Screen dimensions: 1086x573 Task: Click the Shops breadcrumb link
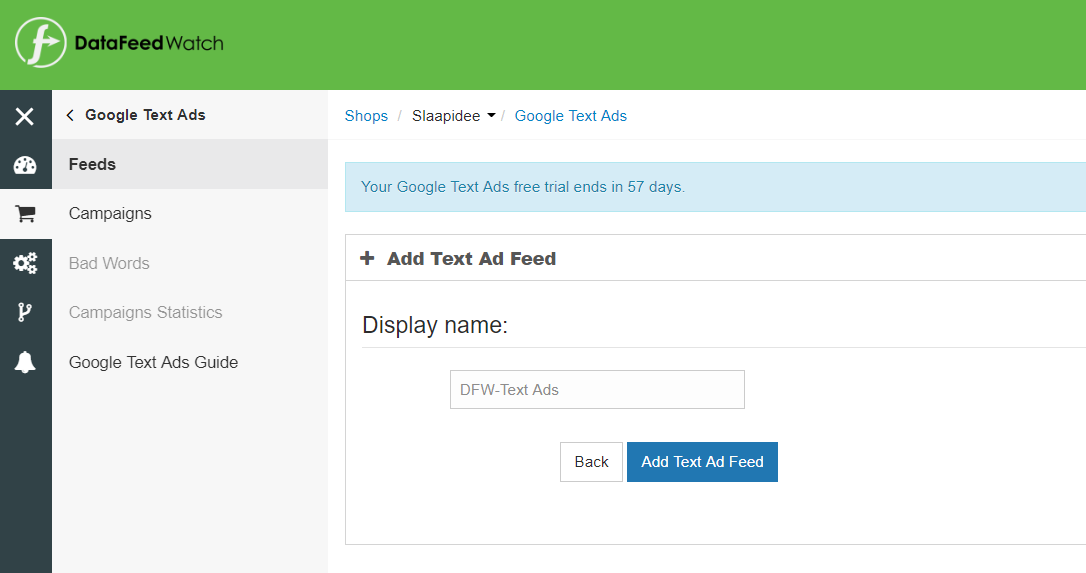(366, 116)
